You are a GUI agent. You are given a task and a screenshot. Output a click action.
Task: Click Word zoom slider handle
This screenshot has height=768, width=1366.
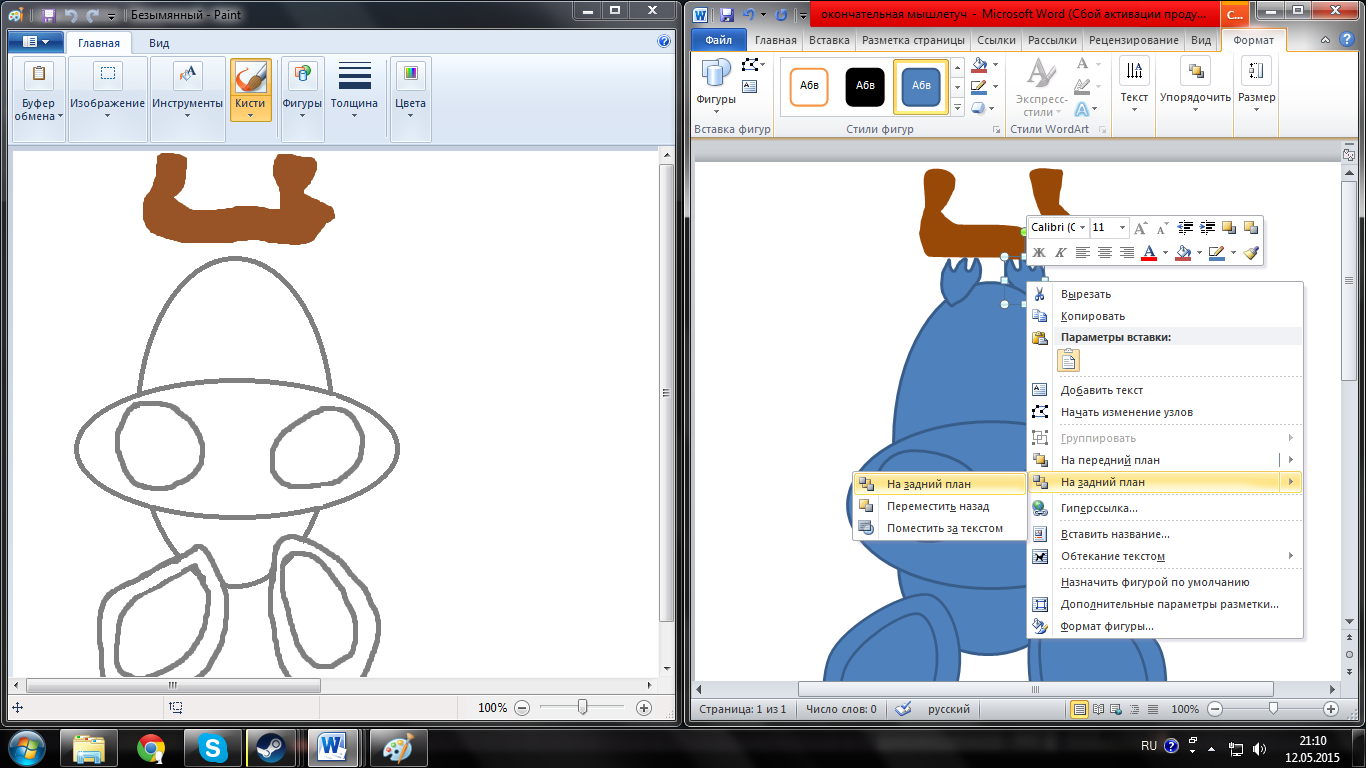tap(1272, 709)
